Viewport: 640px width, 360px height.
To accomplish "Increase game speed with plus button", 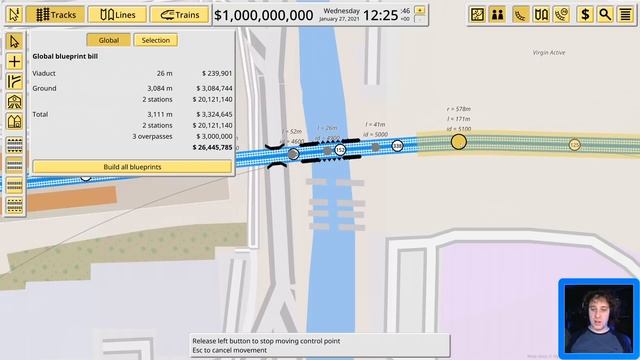I will coord(420,10).
